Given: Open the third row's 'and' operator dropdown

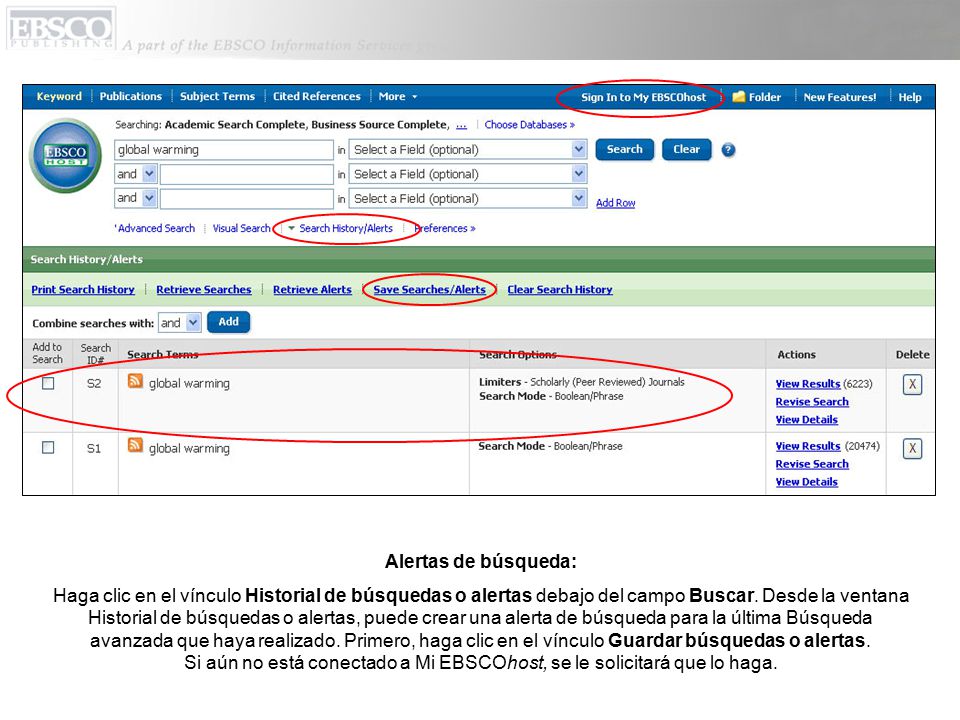Looking at the screenshot, I should [x=149, y=198].
